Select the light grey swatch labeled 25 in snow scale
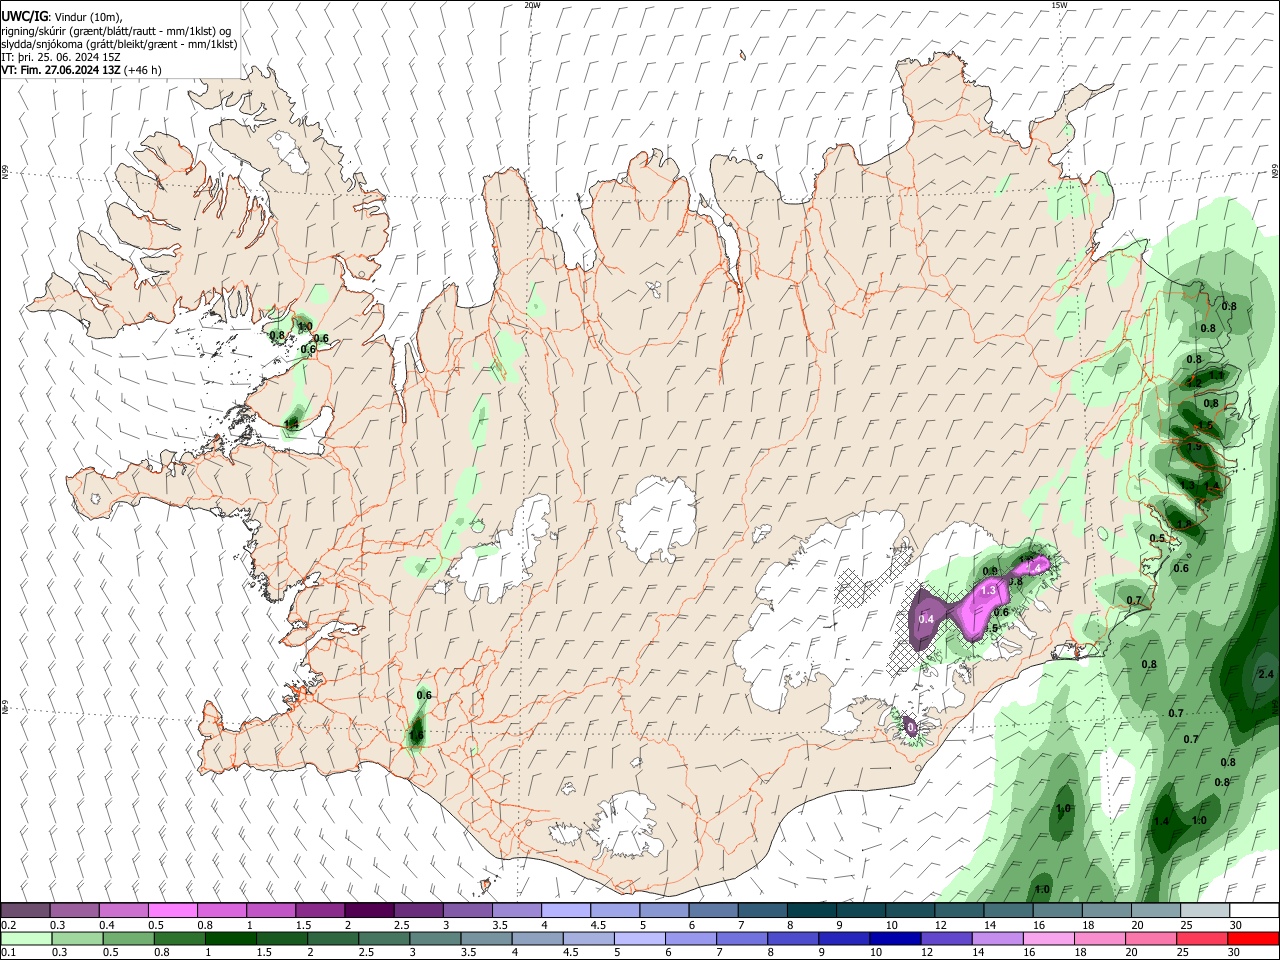The image size is (1280, 960). (1204, 910)
